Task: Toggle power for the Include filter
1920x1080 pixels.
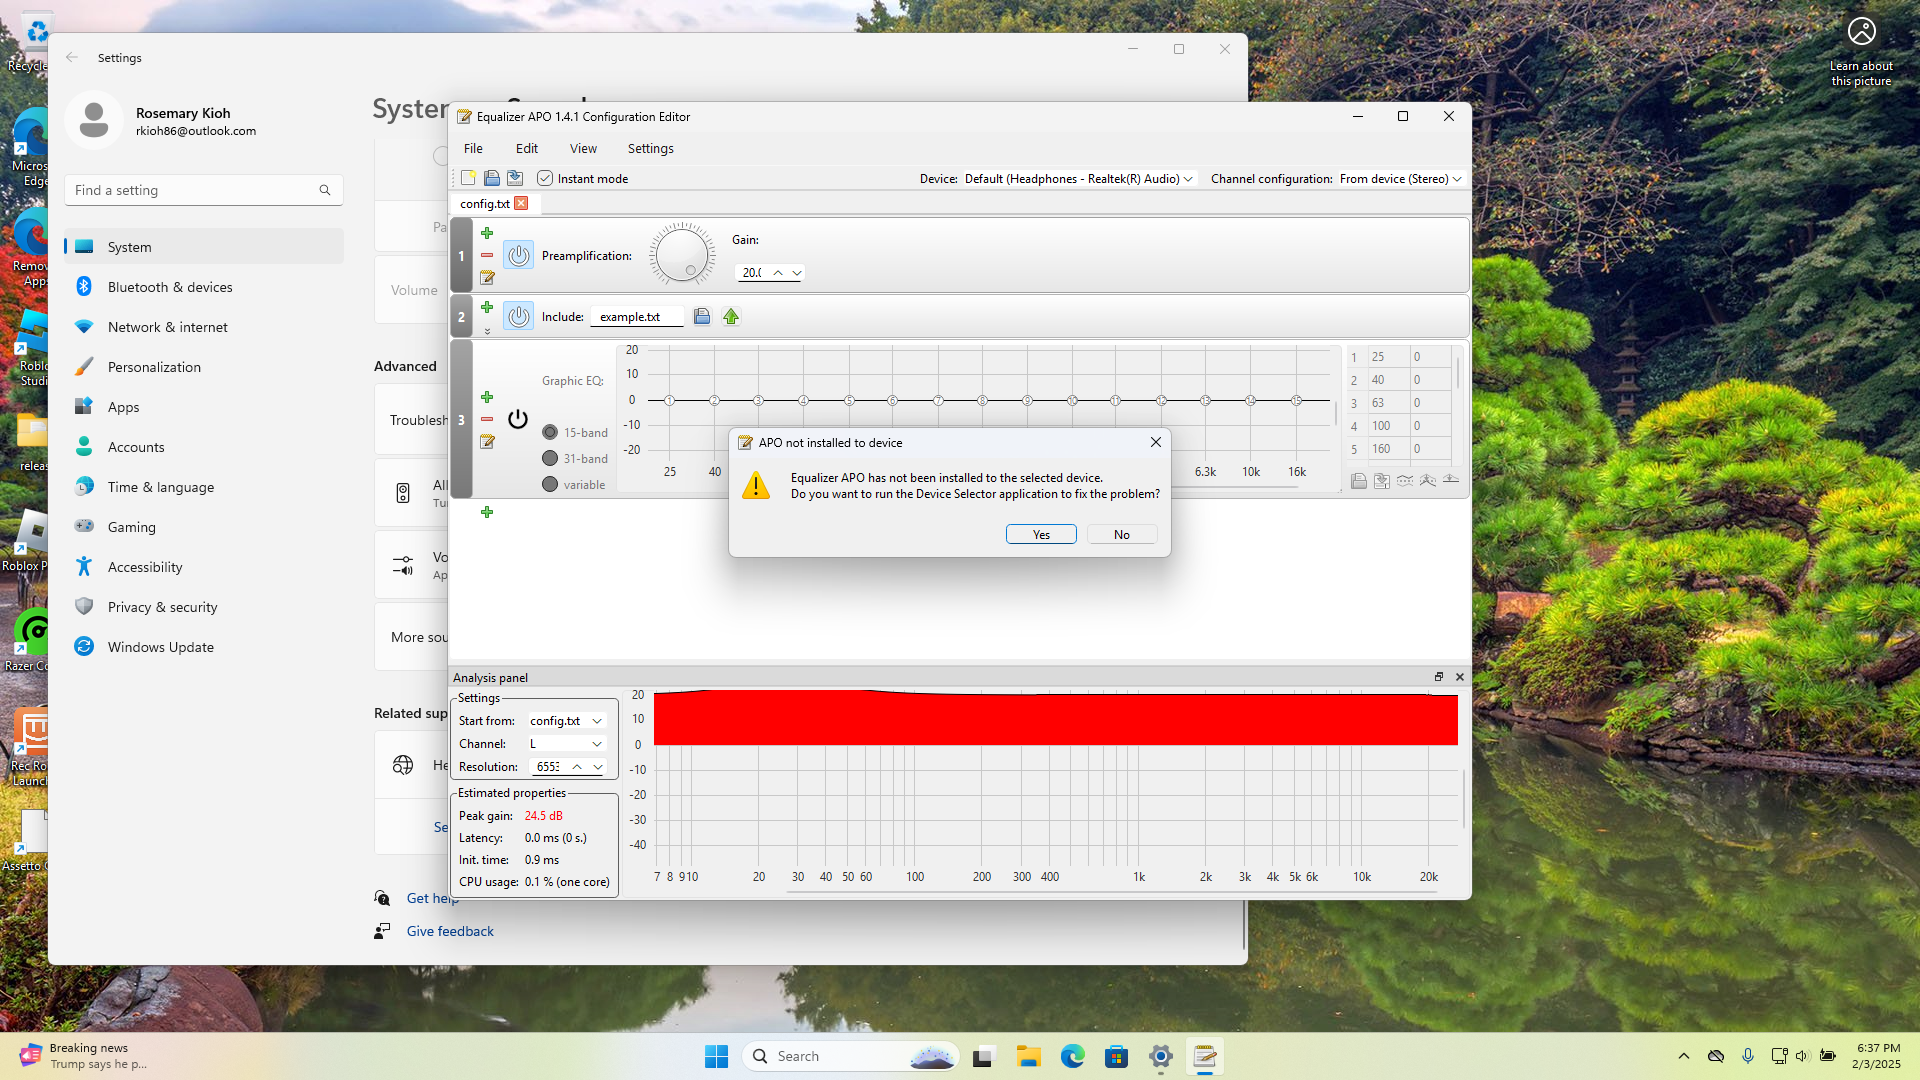Action: [x=518, y=316]
